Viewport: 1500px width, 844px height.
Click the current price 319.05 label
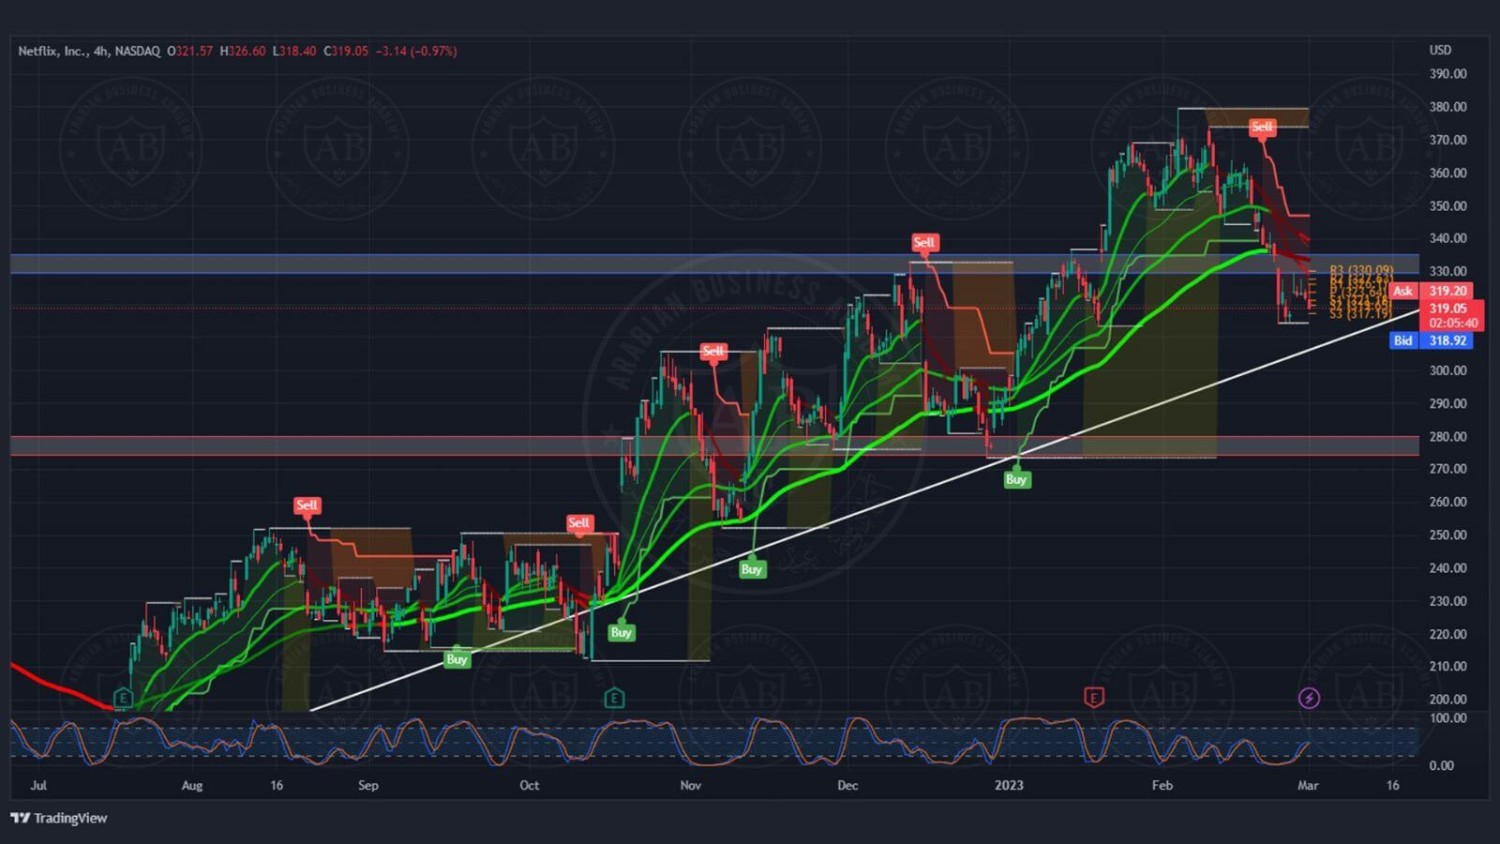click(1448, 309)
